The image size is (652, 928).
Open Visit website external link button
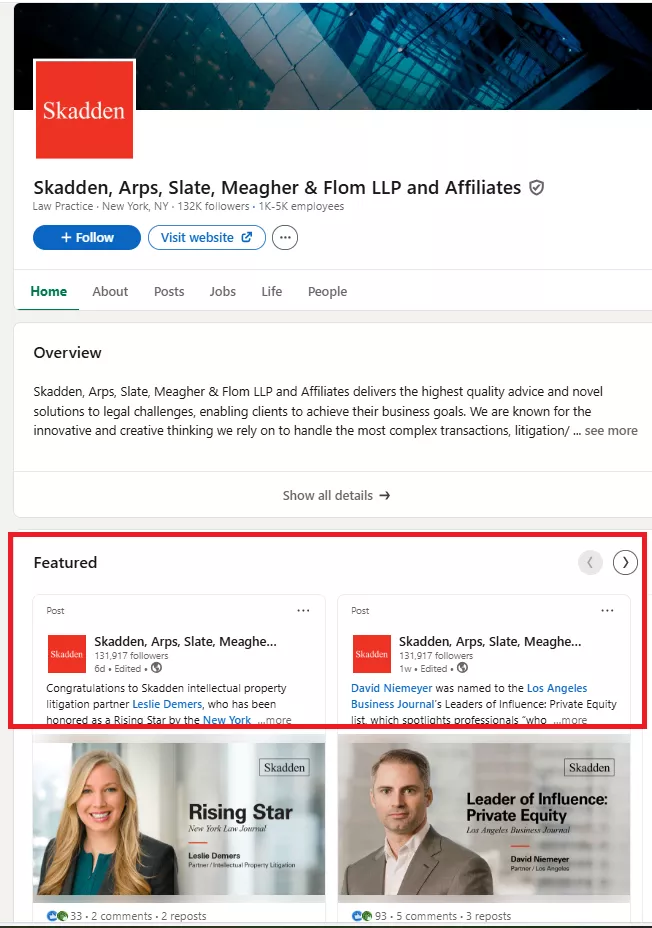pyautogui.click(x=206, y=237)
